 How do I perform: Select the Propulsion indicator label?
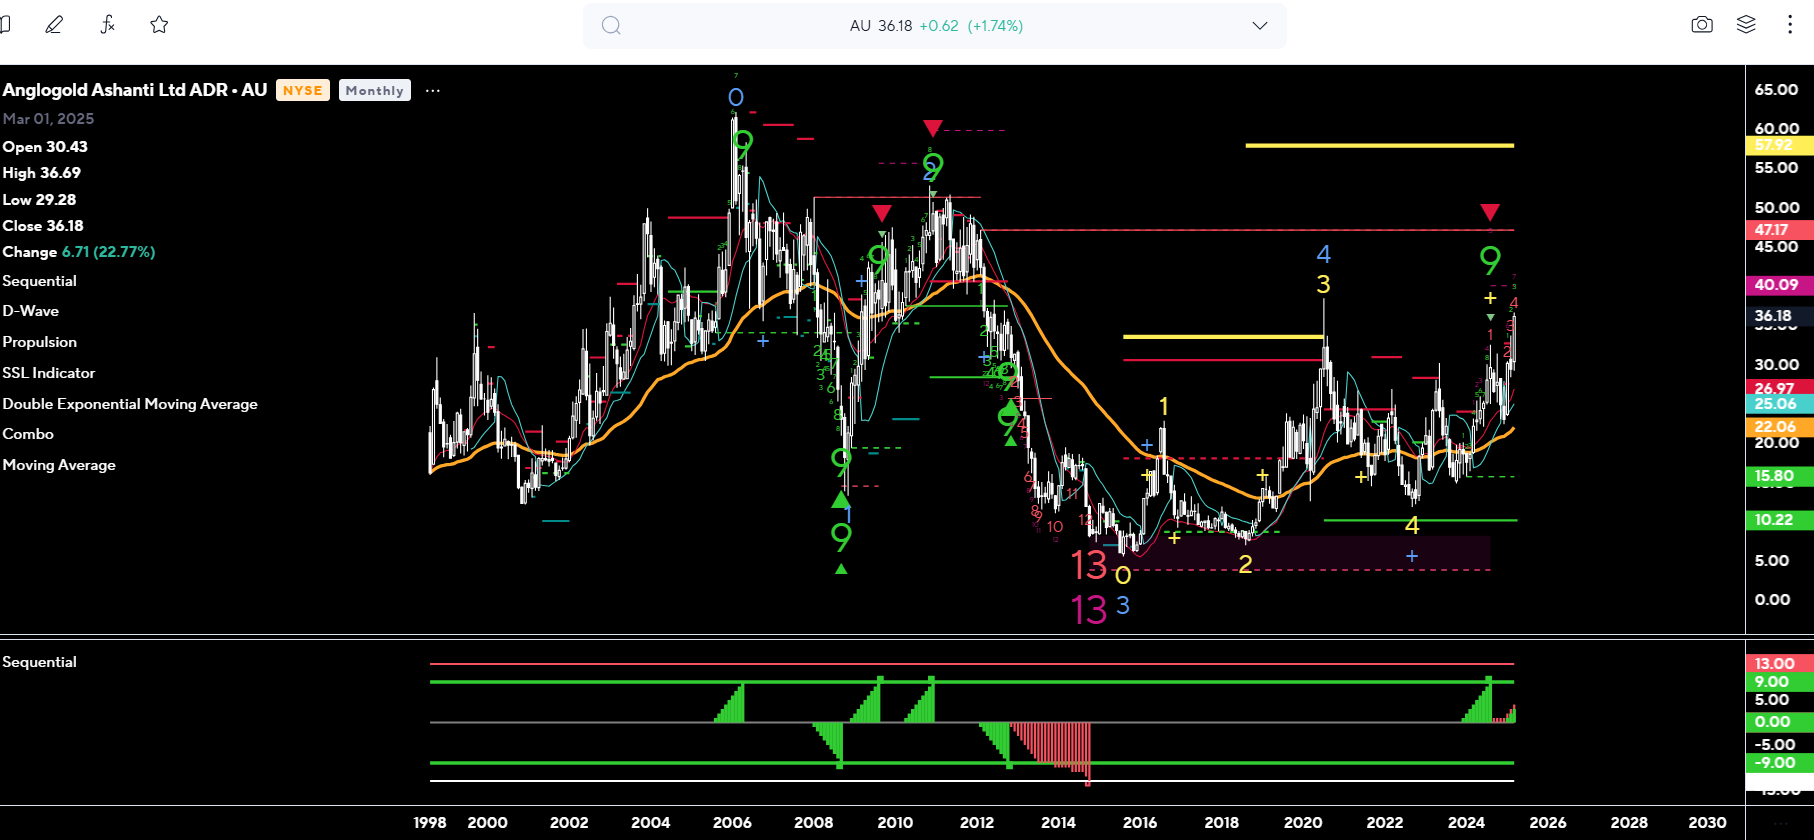(x=39, y=342)
